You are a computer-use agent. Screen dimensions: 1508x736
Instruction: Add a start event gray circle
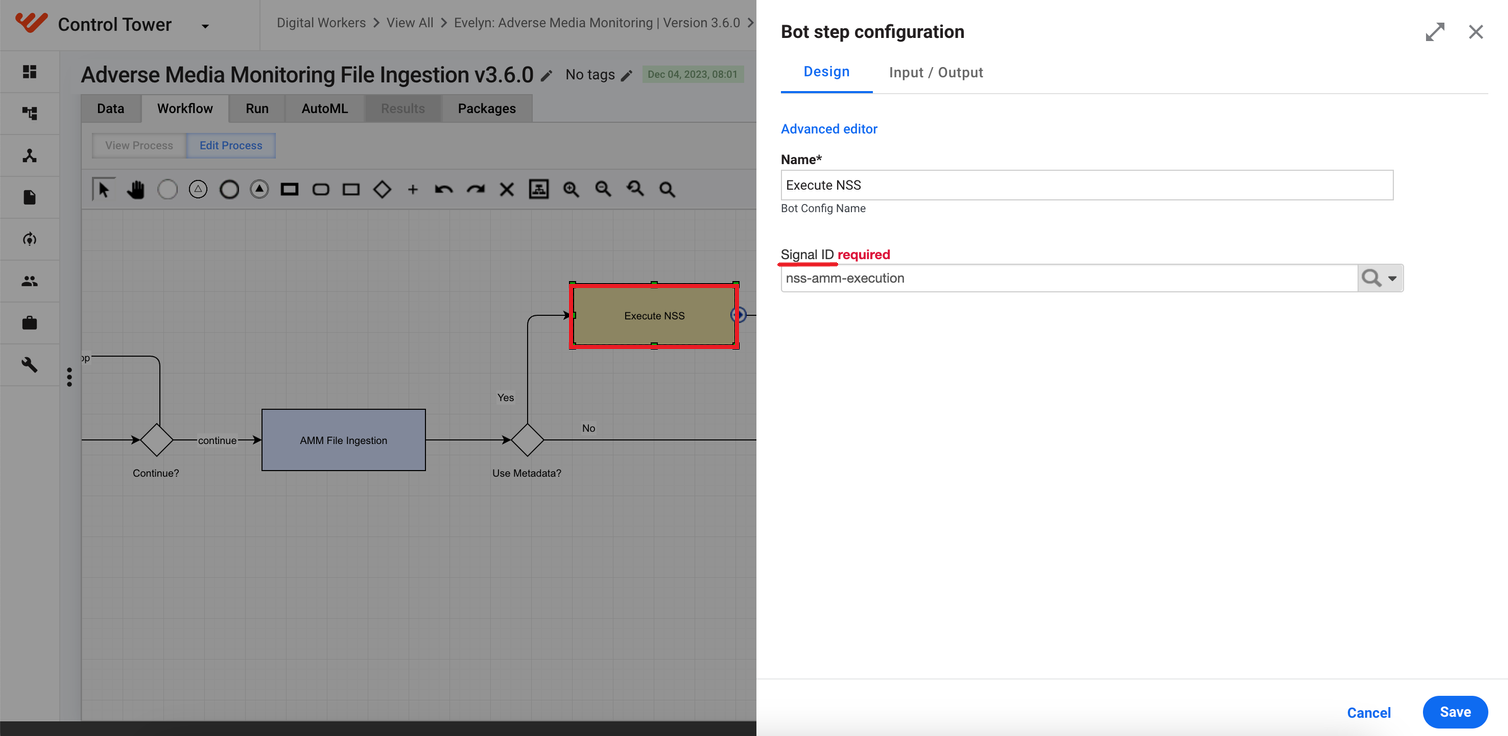167,189
